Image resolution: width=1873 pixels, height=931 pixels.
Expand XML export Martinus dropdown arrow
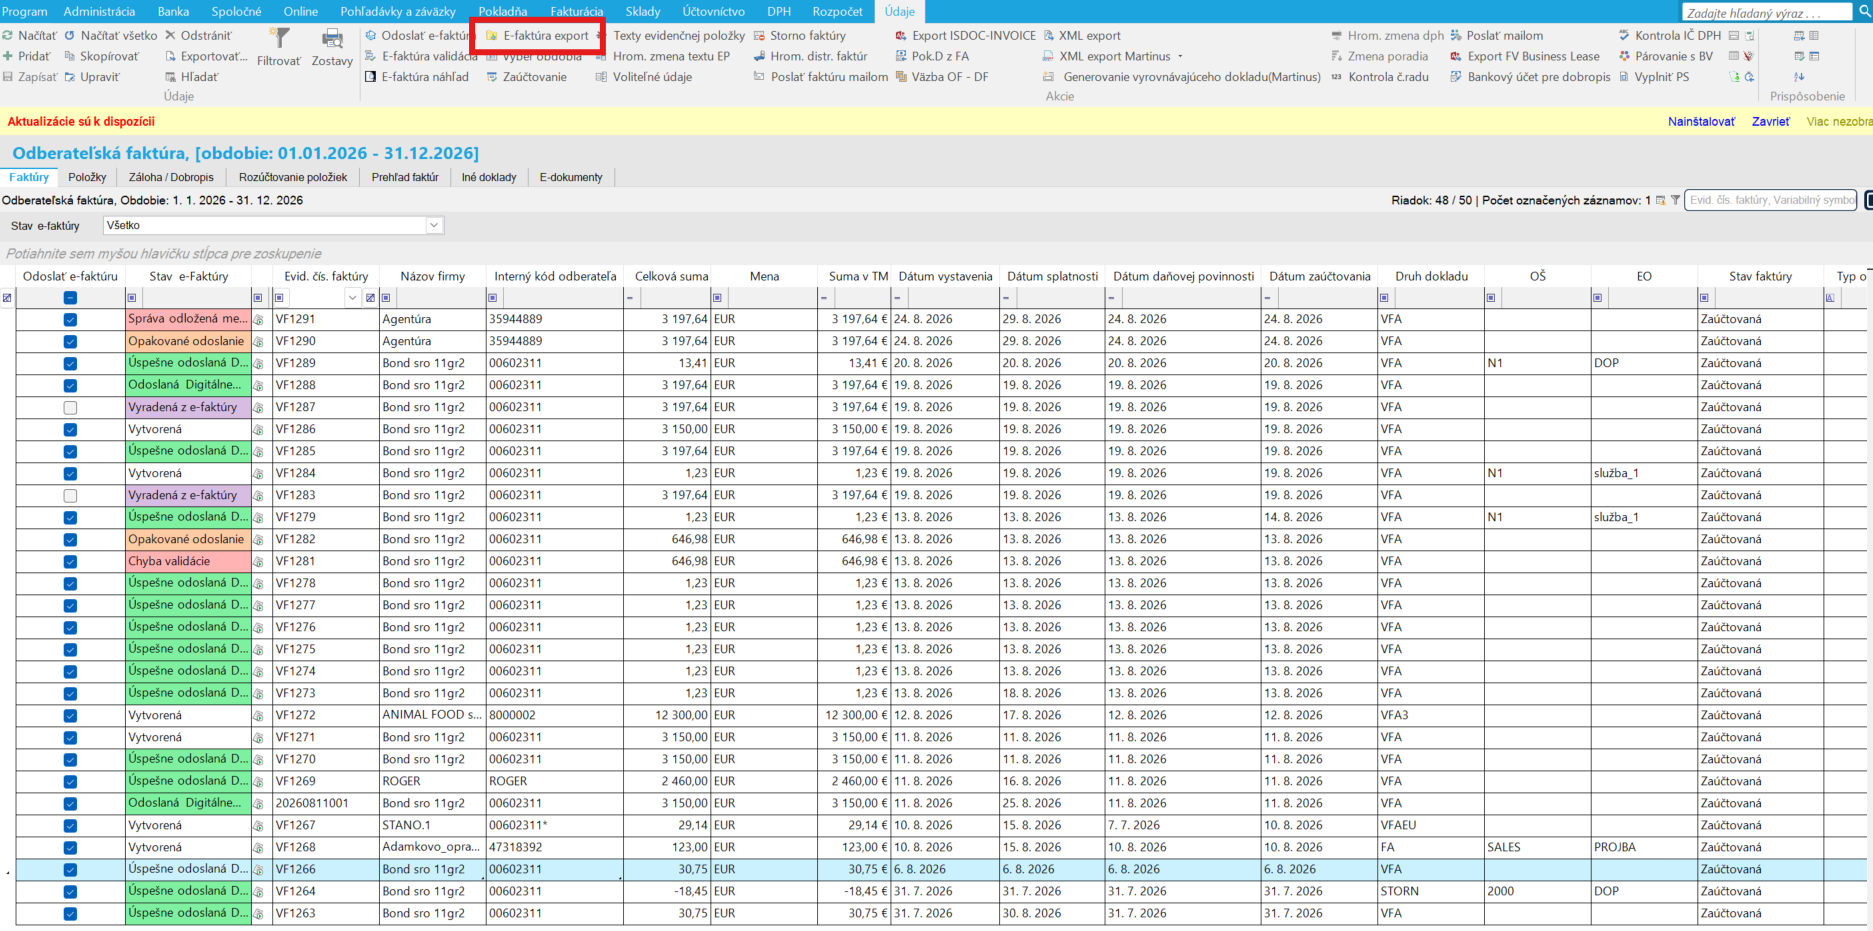click(1180, 57)
